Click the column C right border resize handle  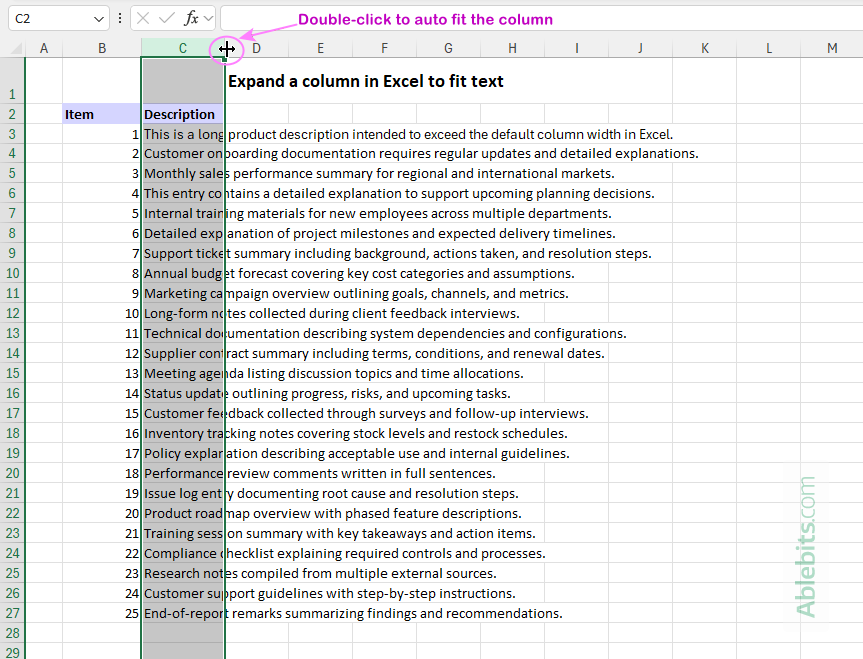[226, 48]
